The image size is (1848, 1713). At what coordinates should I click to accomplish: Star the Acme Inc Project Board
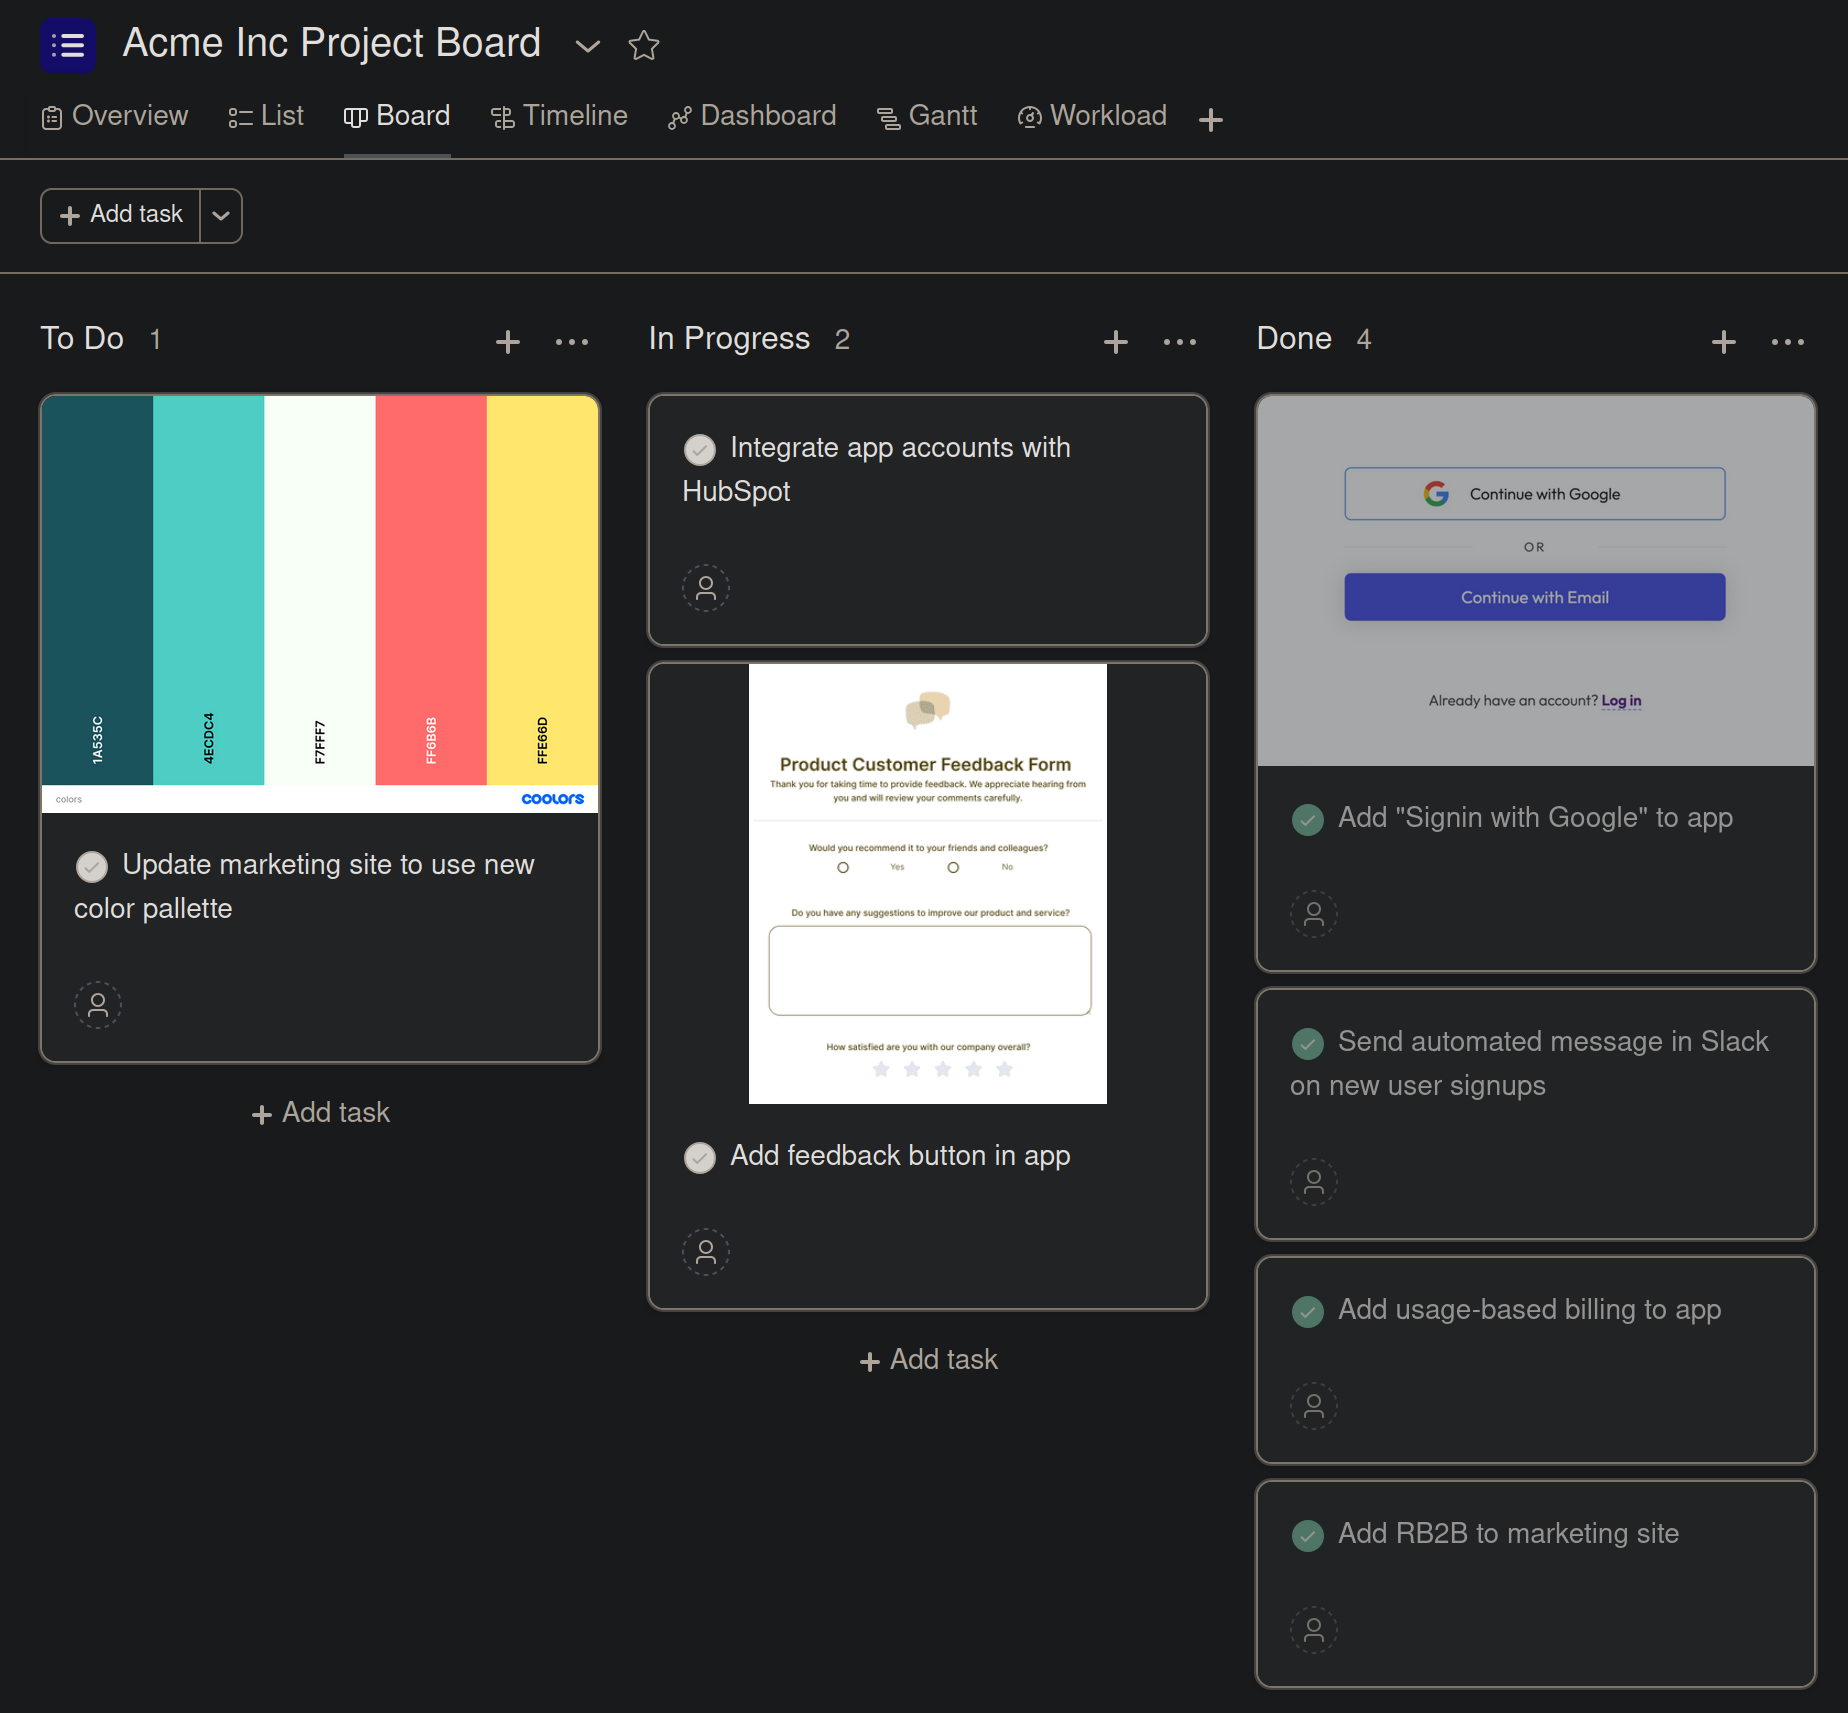(643, 45)
